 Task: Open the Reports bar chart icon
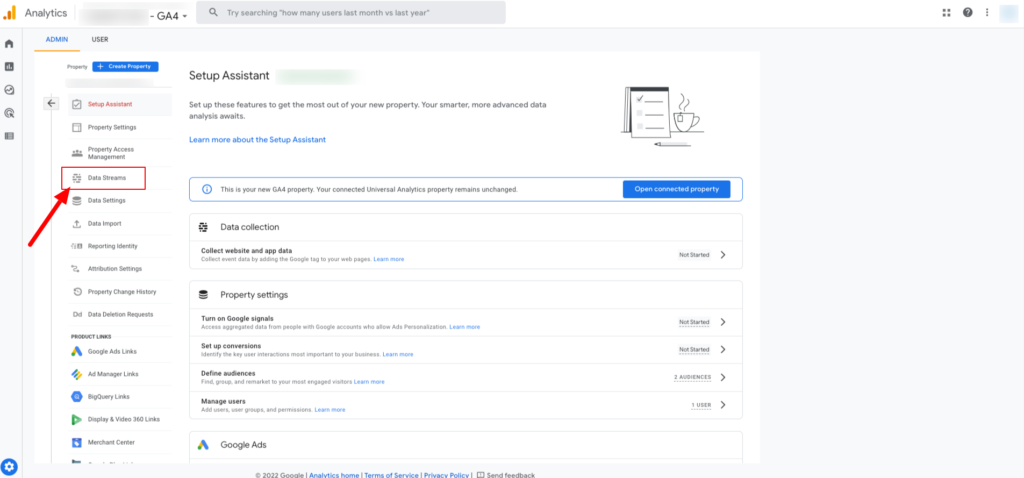9,67
